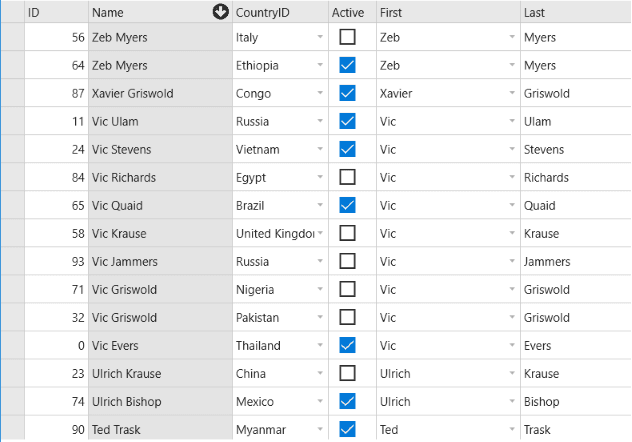Uncheck Active for Ted Trask
The height and width of the screenshot is (442, 632).
(347, 429)
